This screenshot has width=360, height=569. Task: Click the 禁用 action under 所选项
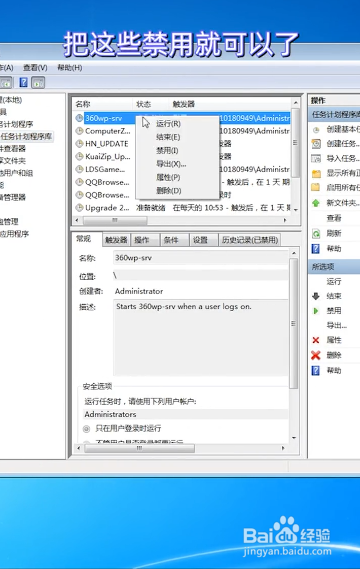tap(334, 311)
